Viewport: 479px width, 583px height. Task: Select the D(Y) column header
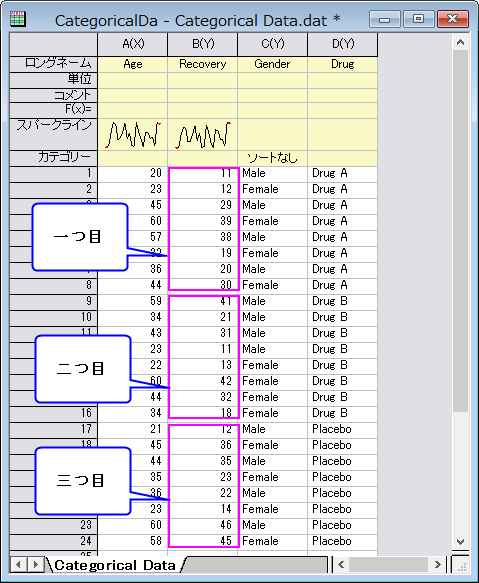[x=343, y=44]
